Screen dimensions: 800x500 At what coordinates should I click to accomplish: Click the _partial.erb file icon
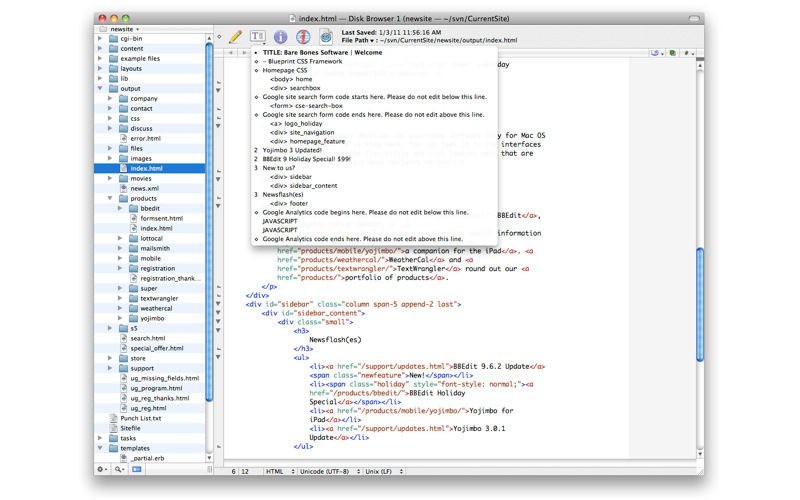pos(123,458)
